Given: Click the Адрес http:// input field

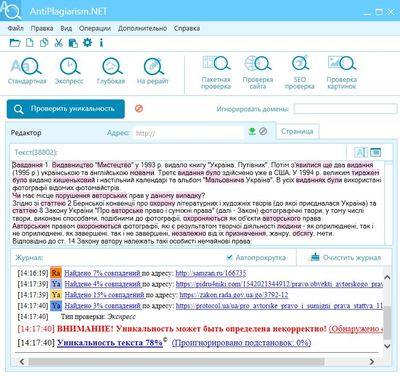Looking at the screenshot, I should (x=189, y=133).
